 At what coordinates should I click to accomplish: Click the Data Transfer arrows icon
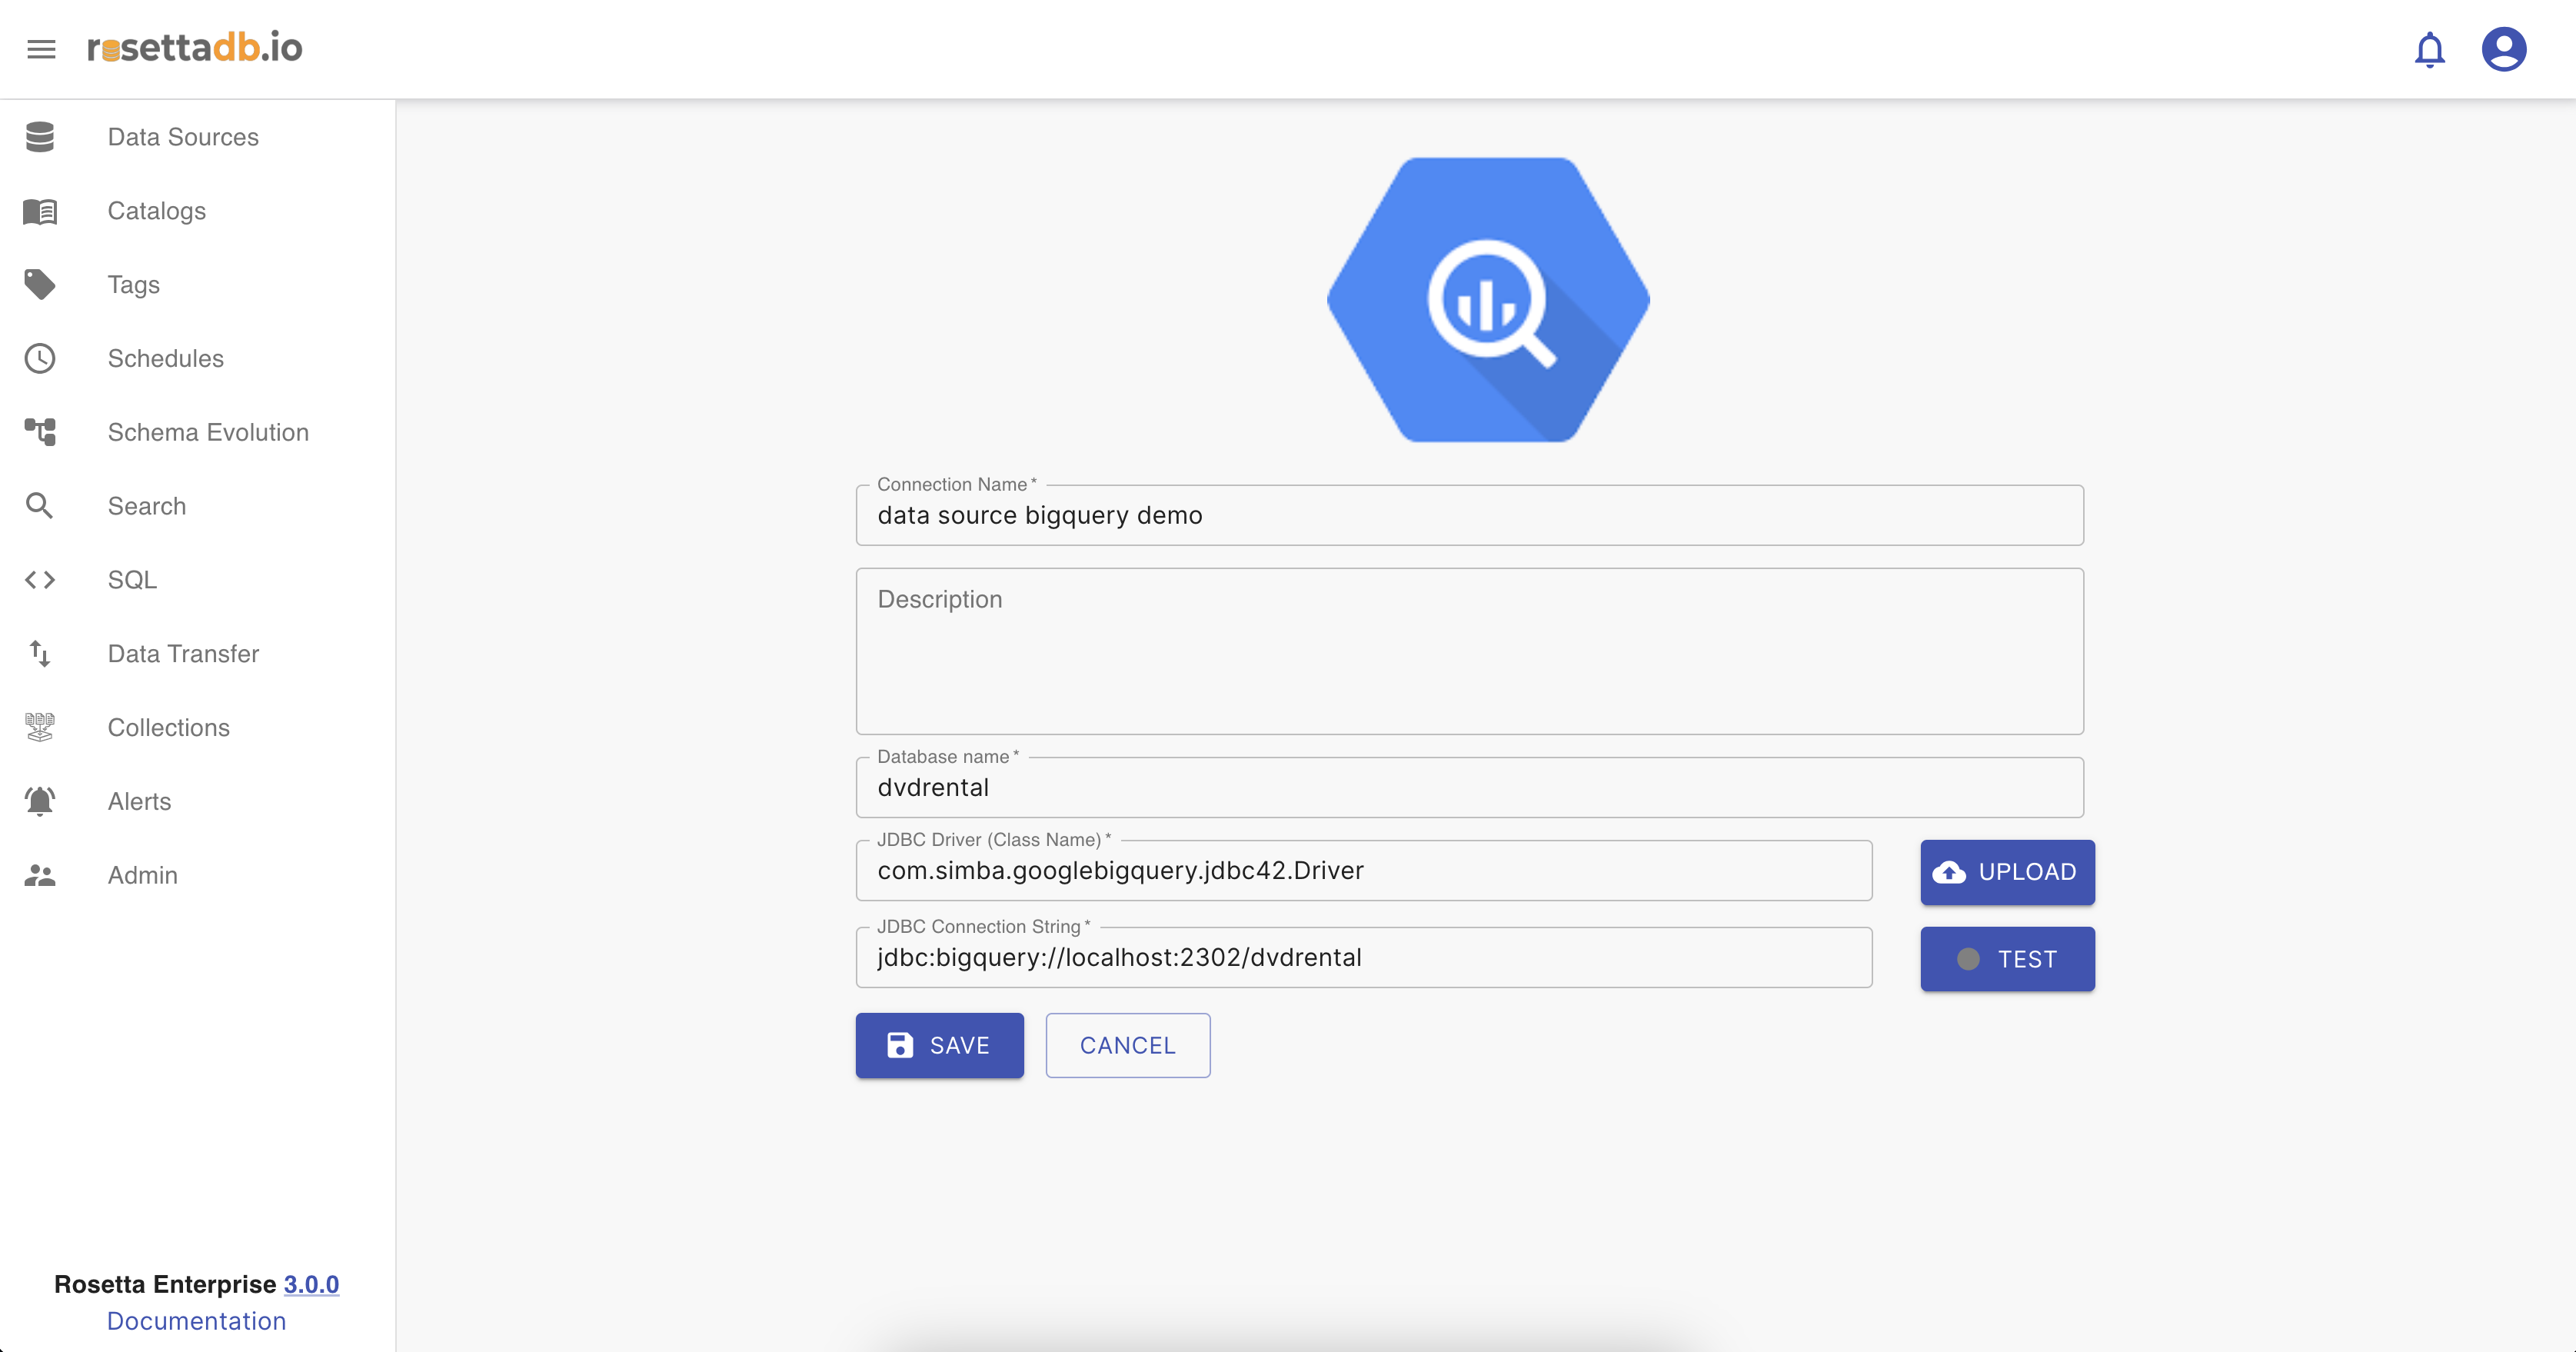[40, 654]
